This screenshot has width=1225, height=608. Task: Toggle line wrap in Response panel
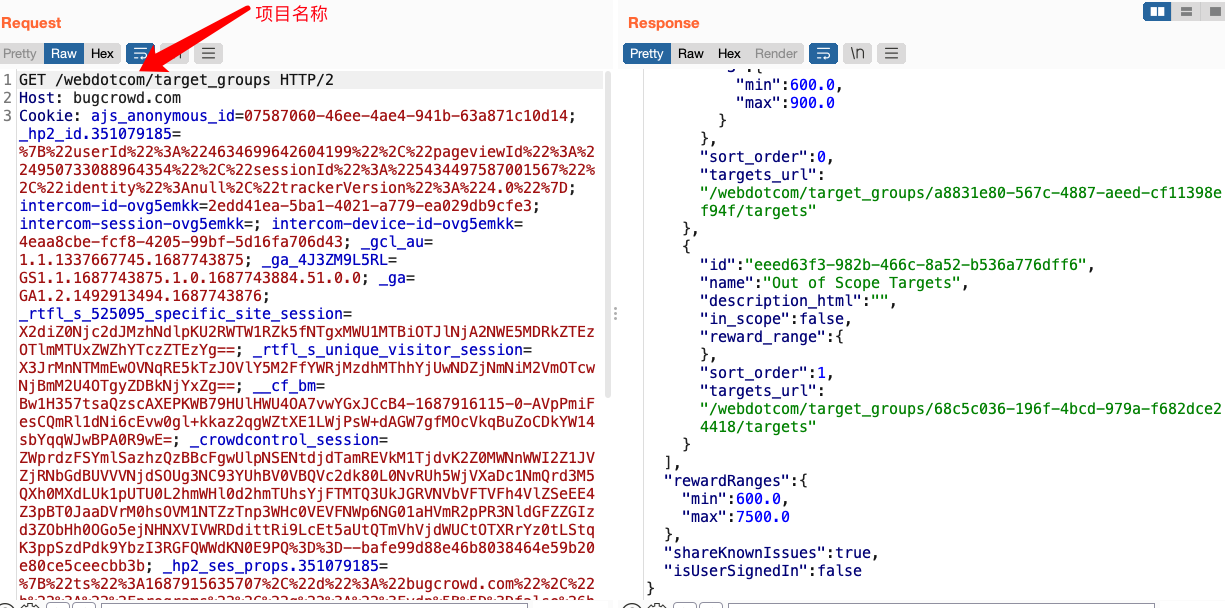823,53
